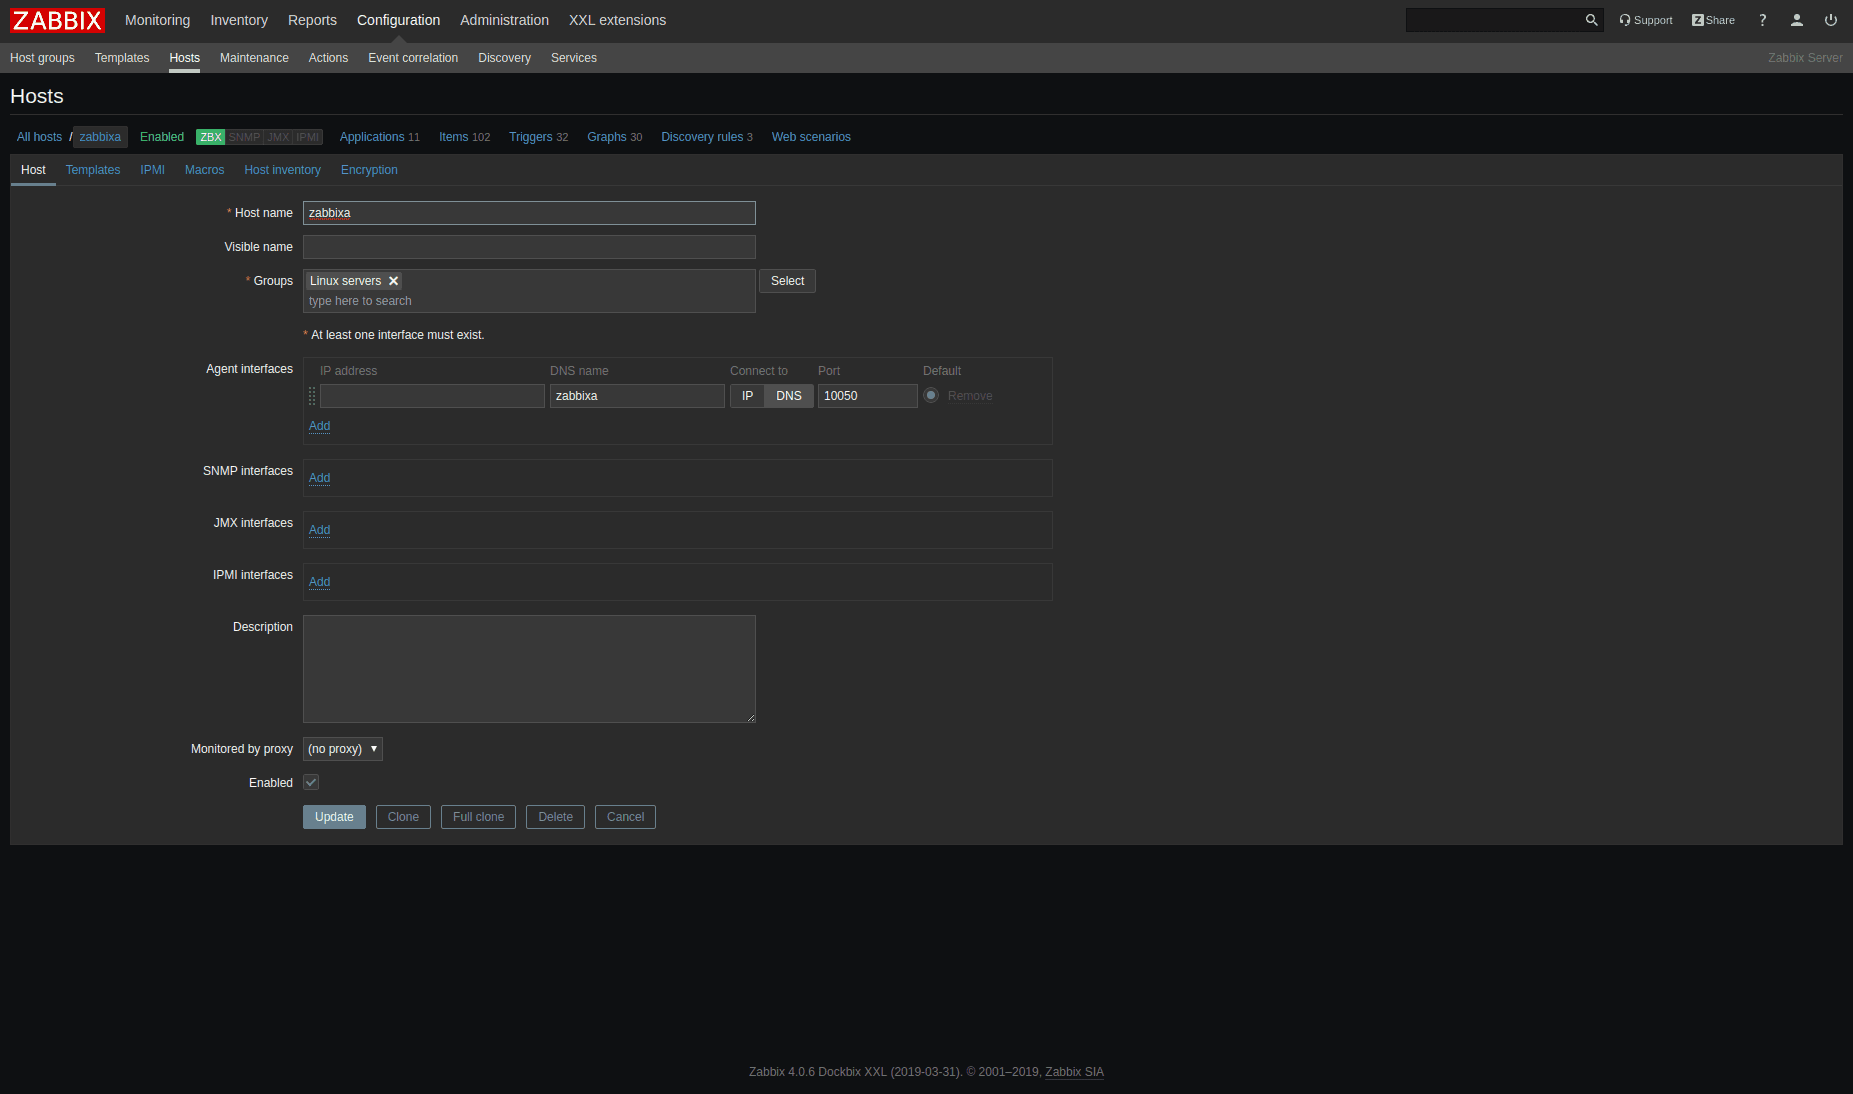The height and width of the screenshot is (1094, 1853).
Task: Remove the Linux servers group chip
Action: (393, 281)
